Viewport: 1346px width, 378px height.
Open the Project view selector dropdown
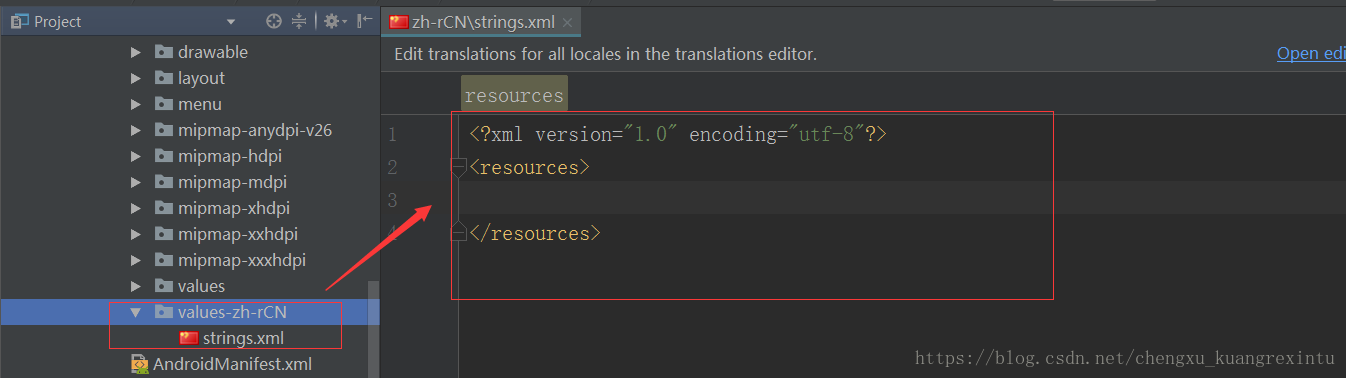pyautogui.click(x=231, y=21)
